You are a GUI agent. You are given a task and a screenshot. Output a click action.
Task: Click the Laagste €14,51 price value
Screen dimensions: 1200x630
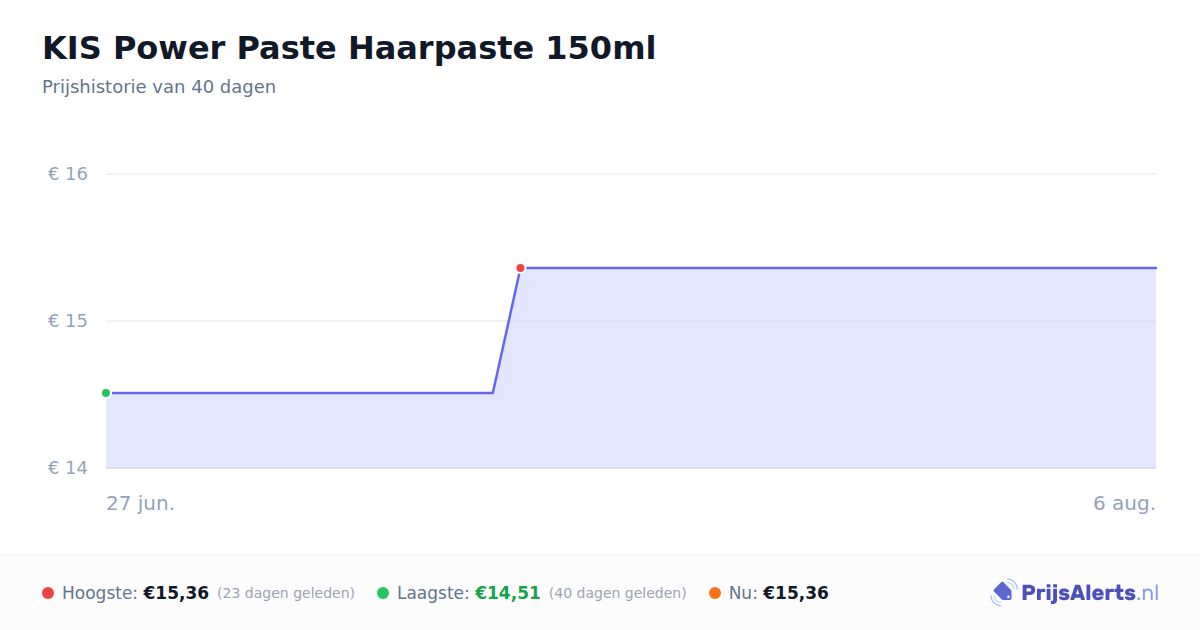(508, 593)
